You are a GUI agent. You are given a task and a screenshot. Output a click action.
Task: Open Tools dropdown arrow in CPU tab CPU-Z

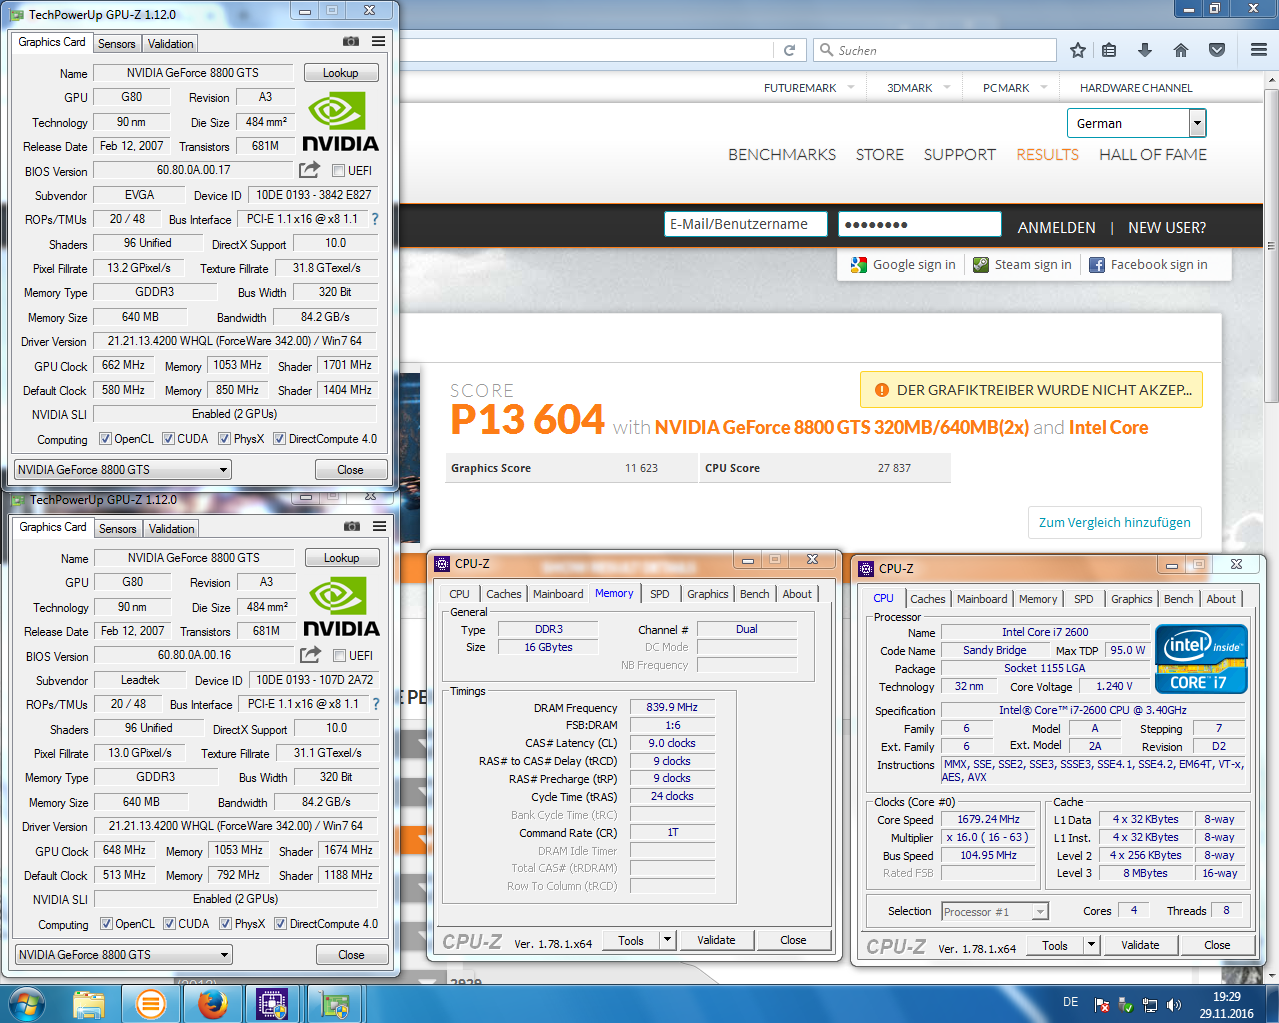[1092, 945]
